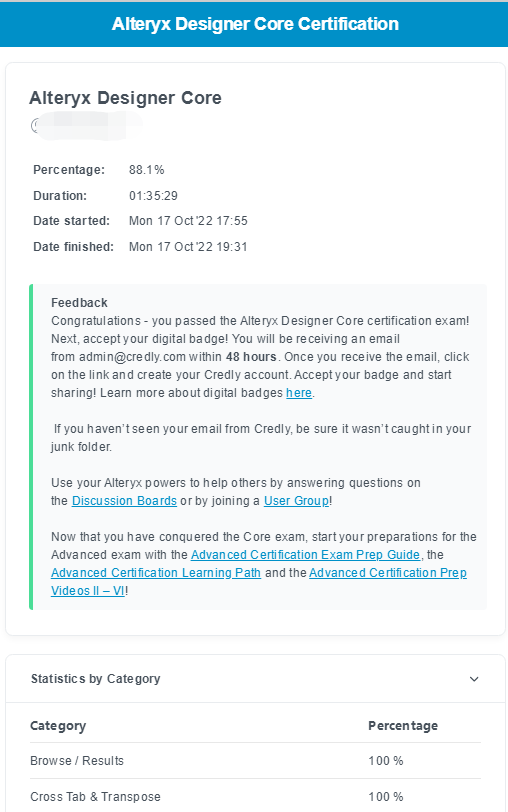Open the Advanced Certification Learning Path link
The width and height of the screenshot is (508, 812).
pos(156,573)
